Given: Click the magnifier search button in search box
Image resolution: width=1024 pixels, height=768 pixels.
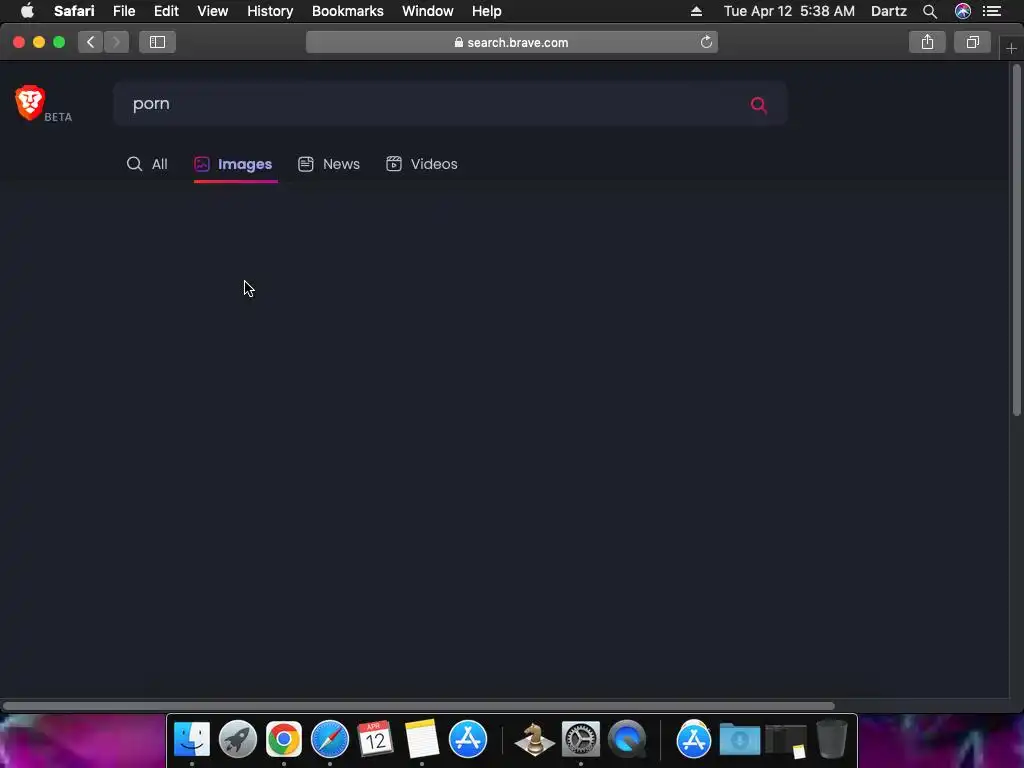Looking at the screenshot, I should click(x=758, y=104).
